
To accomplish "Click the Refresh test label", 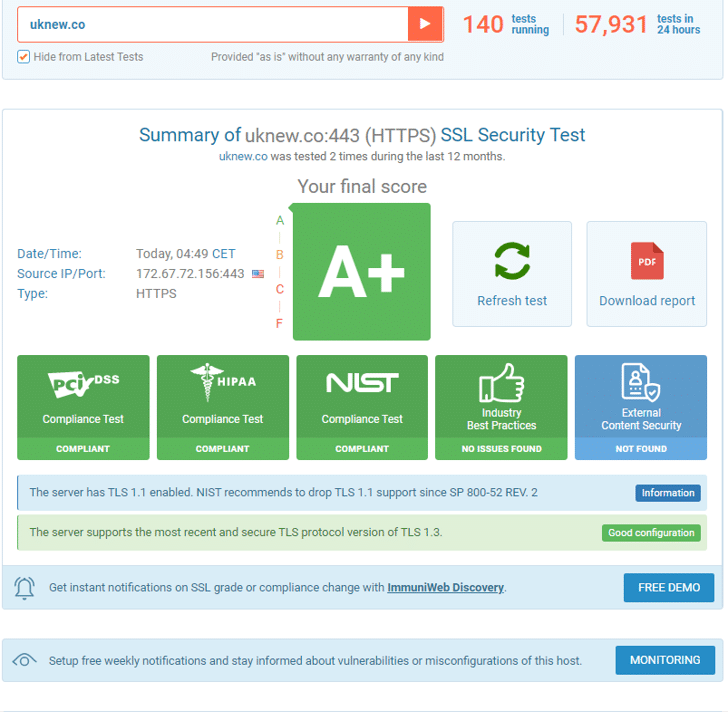I will click(x=512, y=301).
